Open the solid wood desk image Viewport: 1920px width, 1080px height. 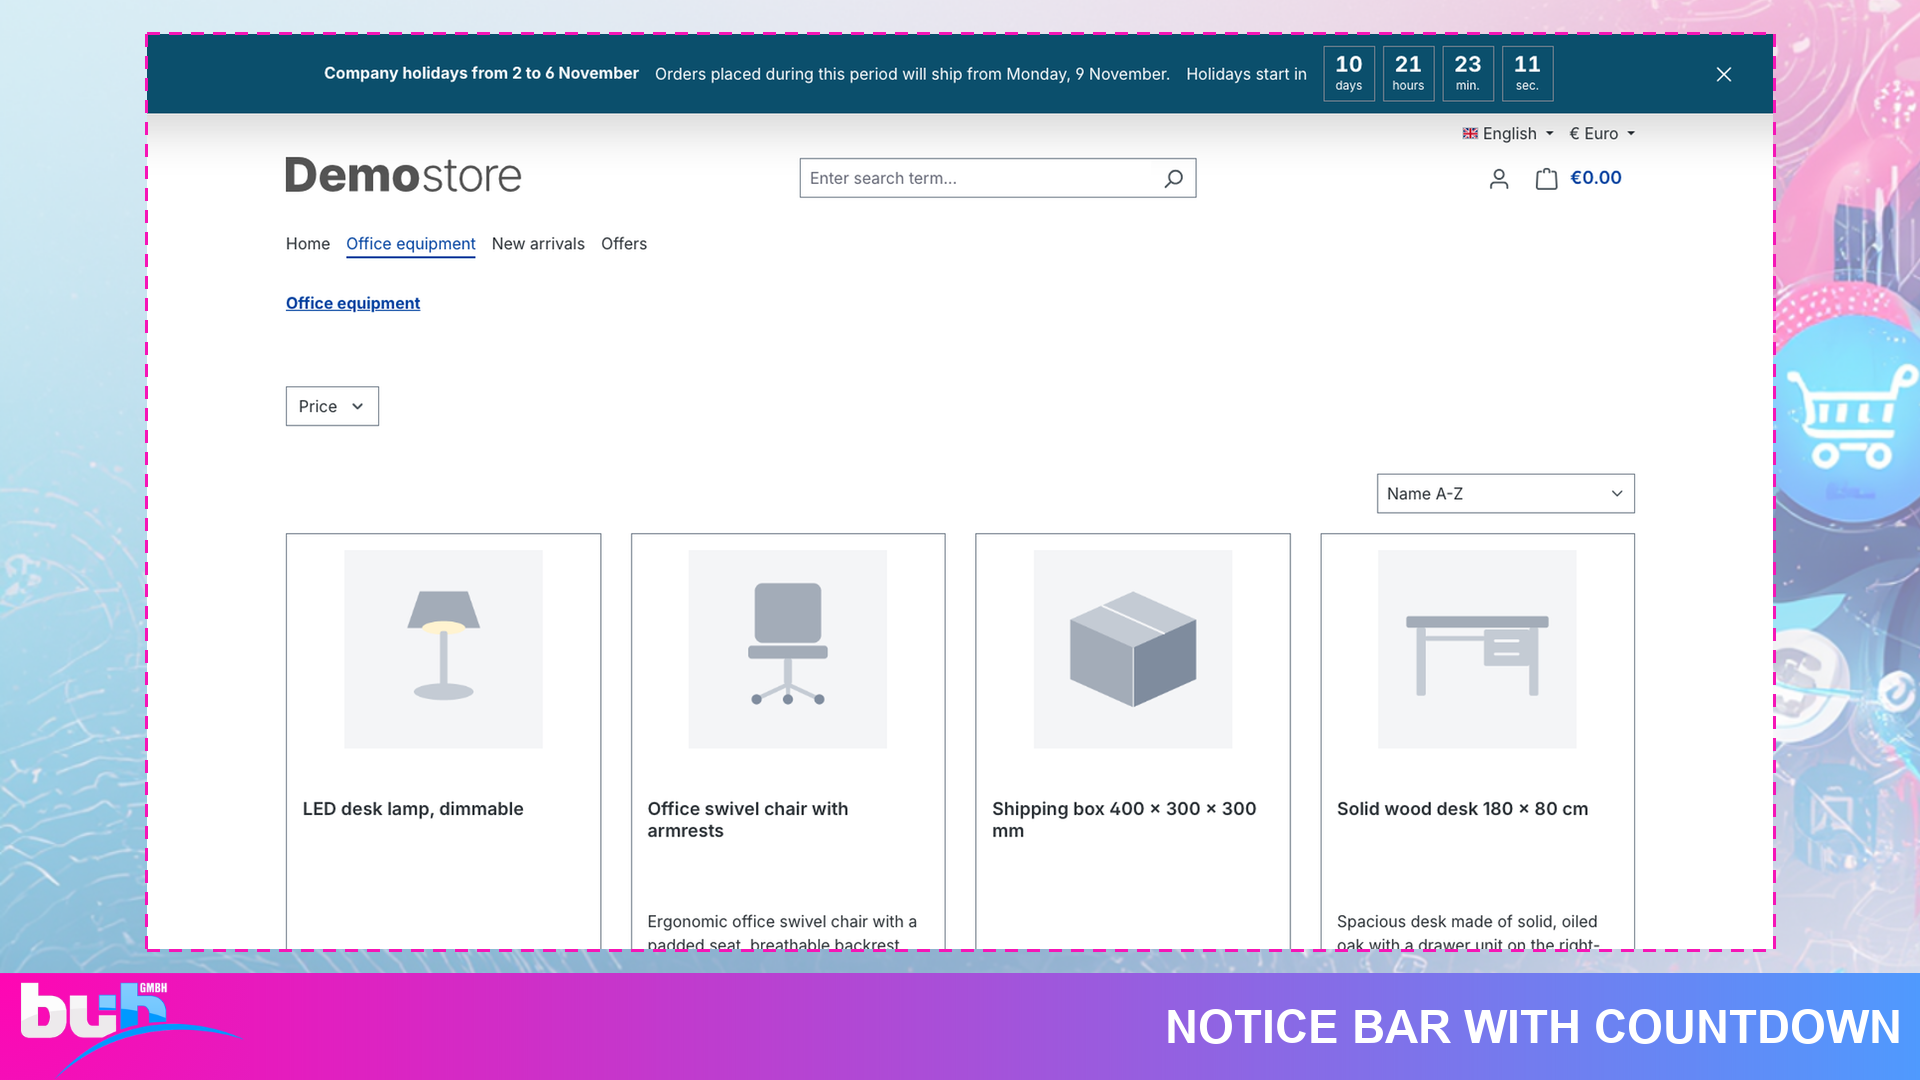click(x=1477, y=649)
